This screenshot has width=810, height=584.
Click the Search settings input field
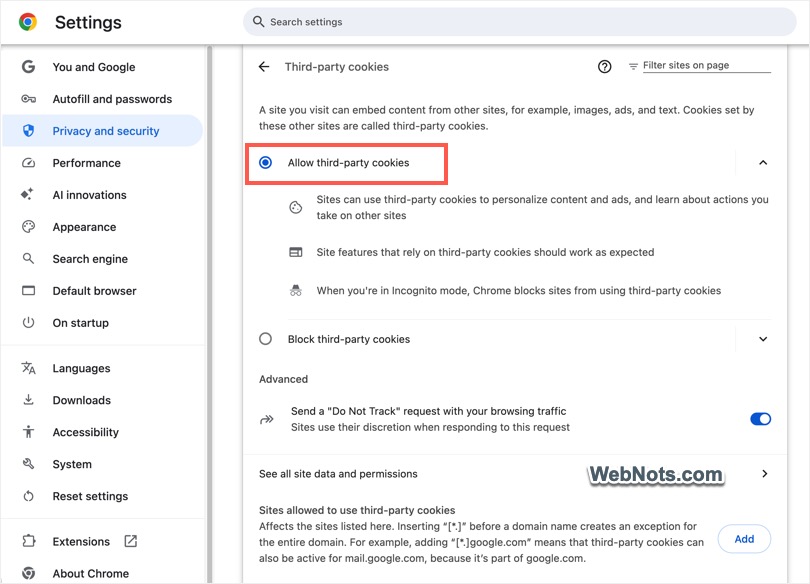point(520,22)
